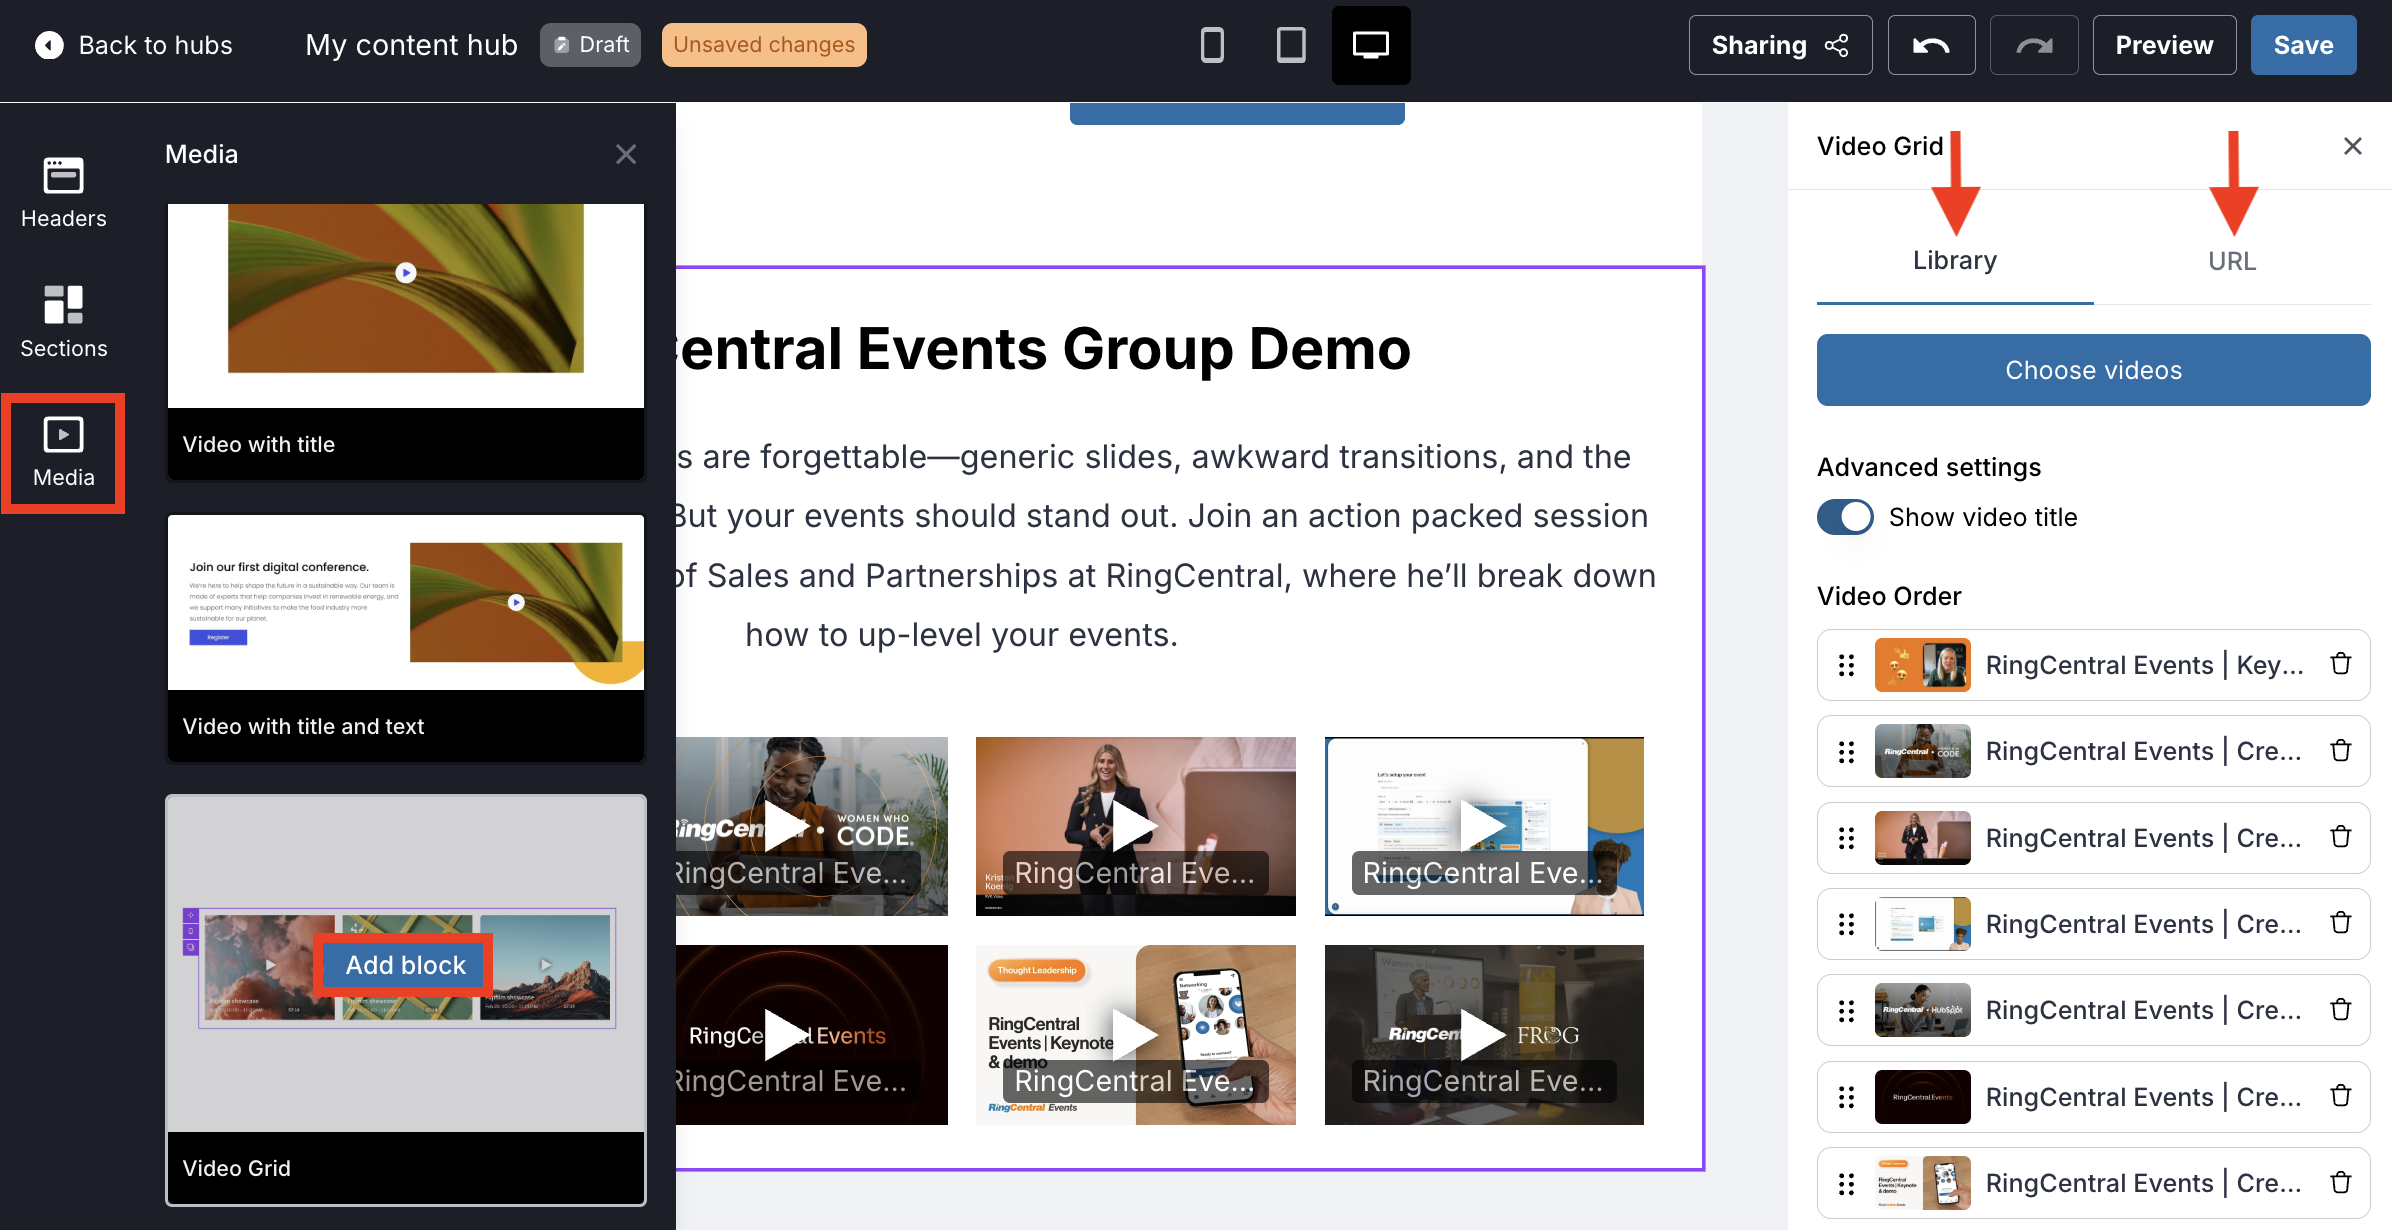Click drag handle of seventh video row
Image resolution: width=2392 pixels, height=1230 pixels.
1846,1184
